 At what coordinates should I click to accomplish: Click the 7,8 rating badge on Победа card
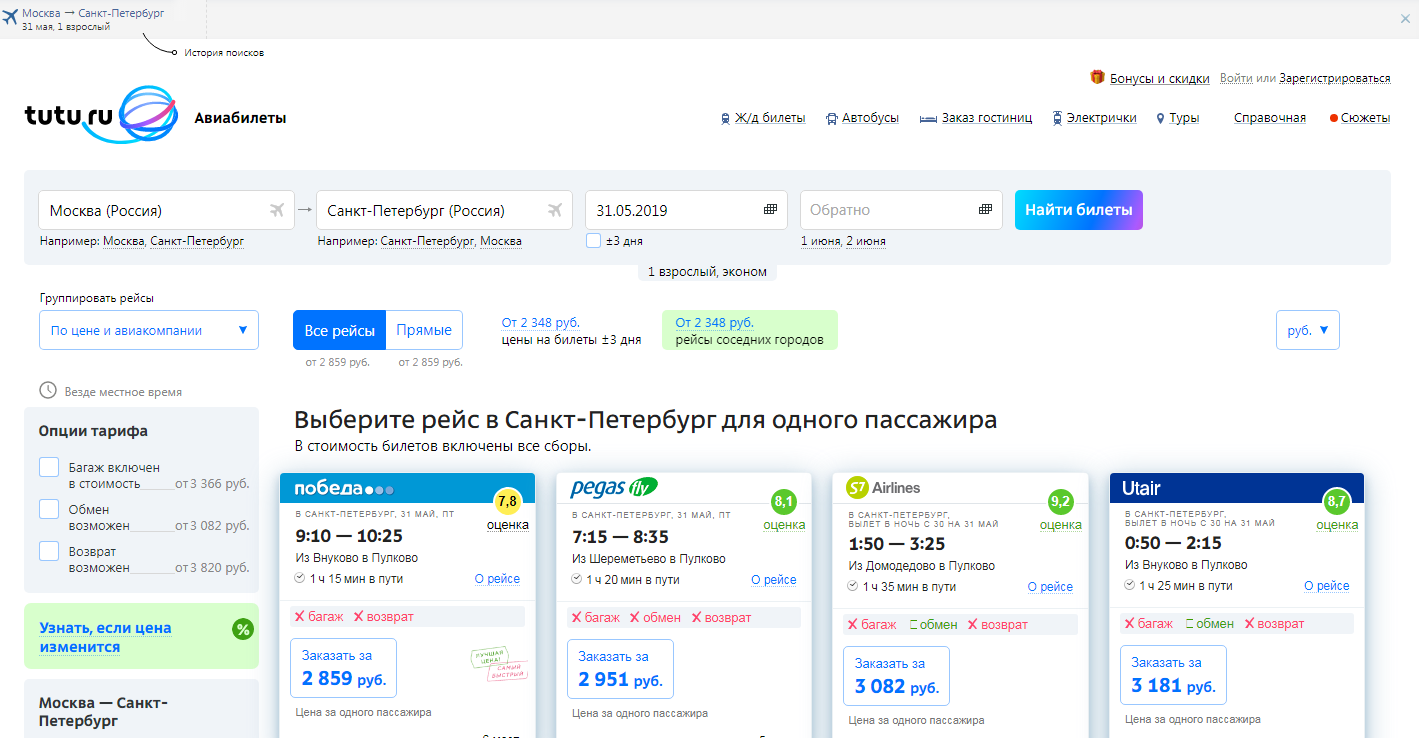point(507,501)
